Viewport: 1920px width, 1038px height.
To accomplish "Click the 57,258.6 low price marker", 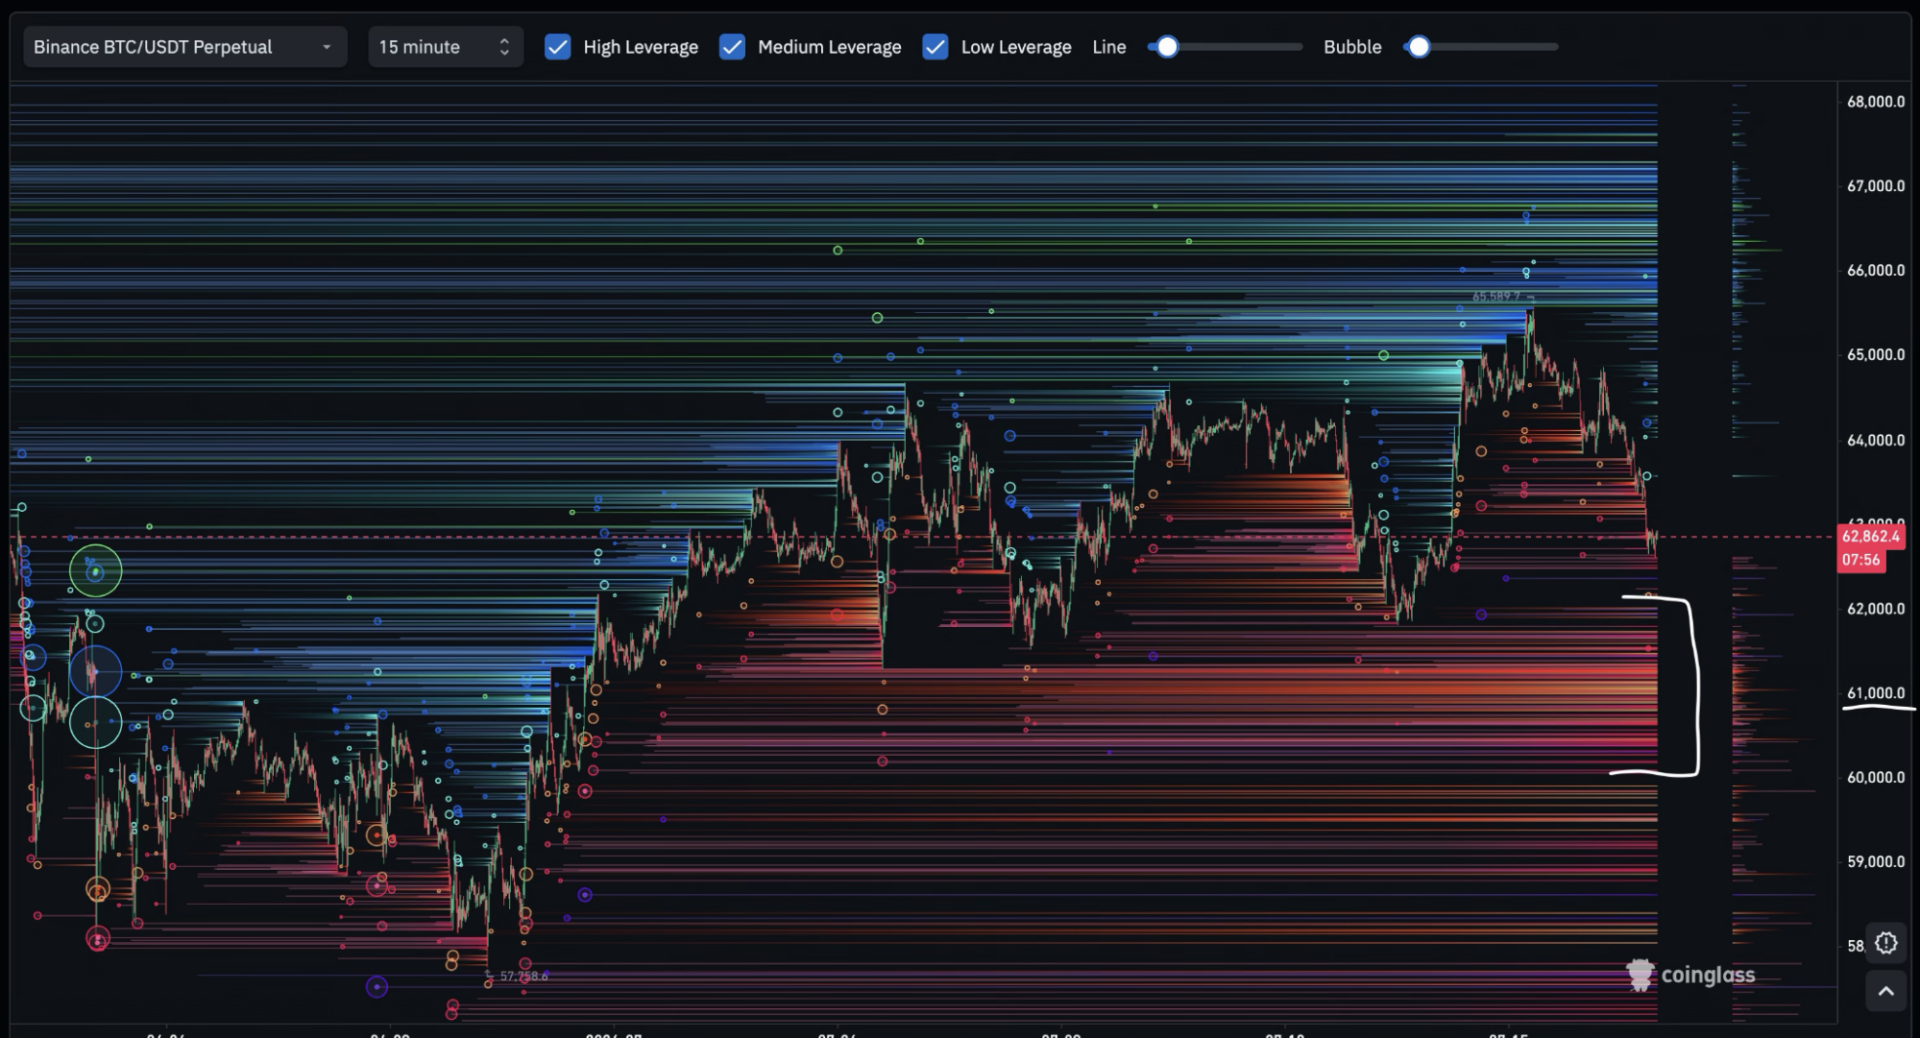I will (523, 976).
